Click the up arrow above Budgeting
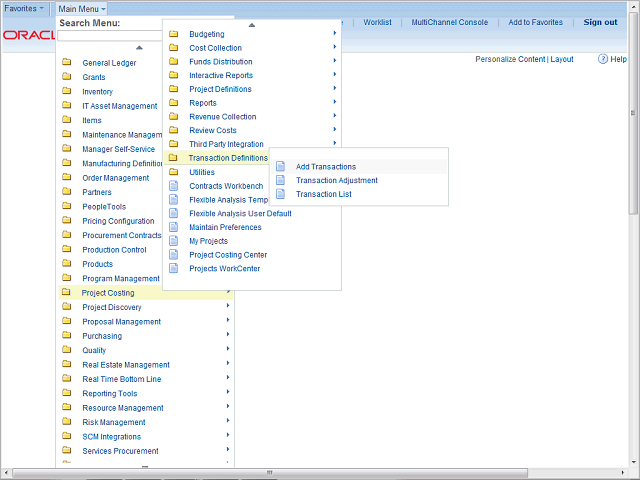 (x=252, y=25)
